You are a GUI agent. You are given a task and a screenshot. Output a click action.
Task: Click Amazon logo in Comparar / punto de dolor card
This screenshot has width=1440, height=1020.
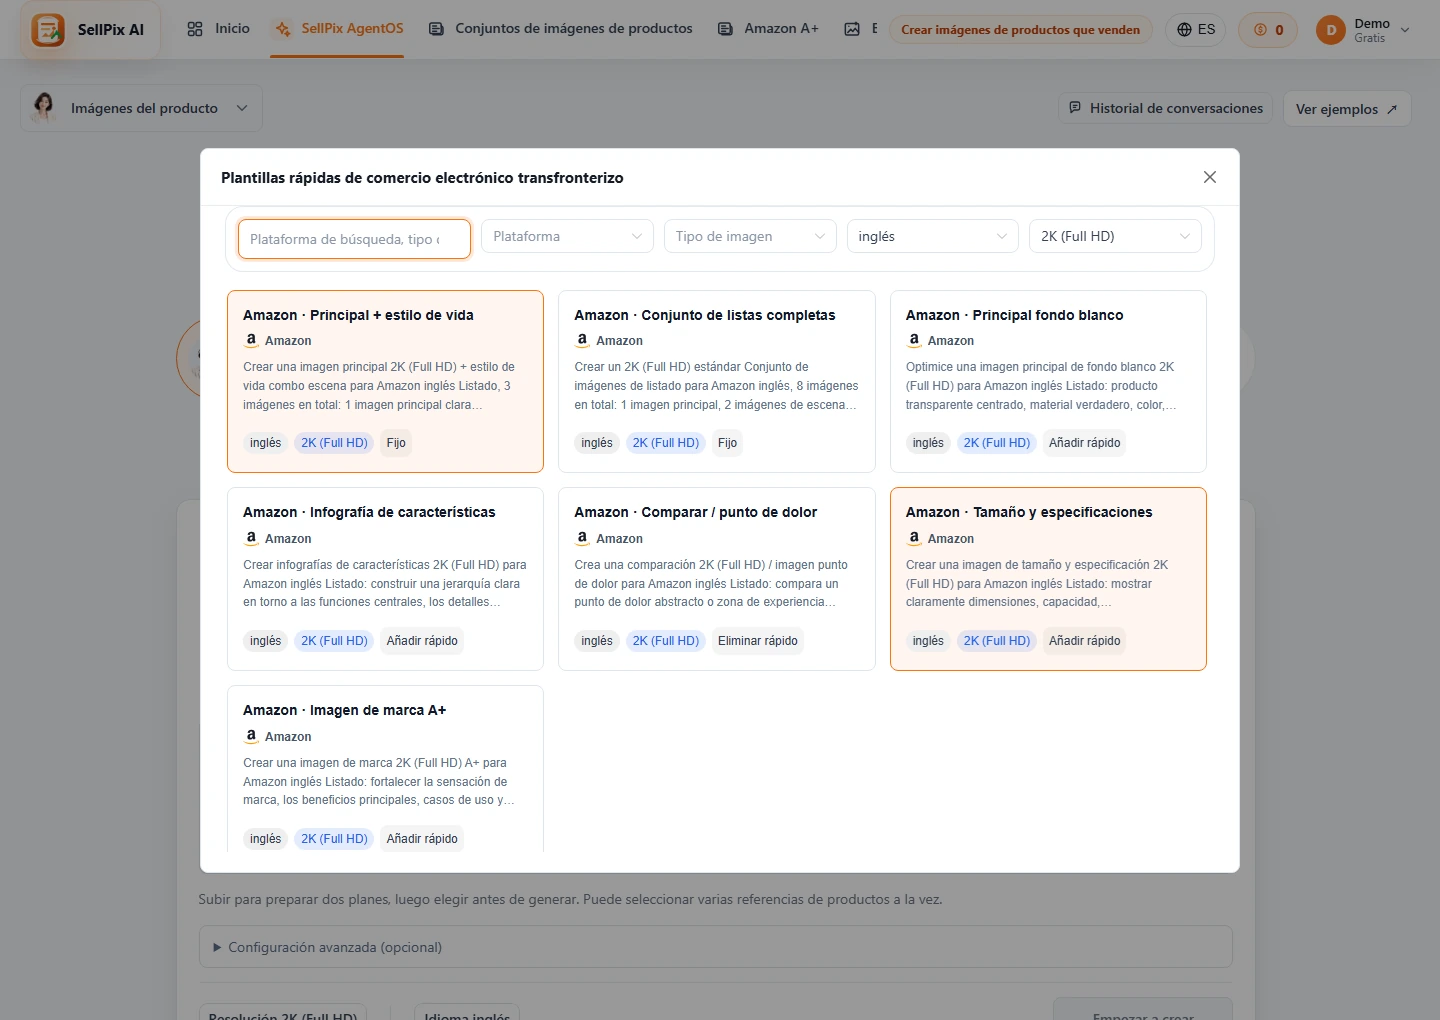[582, 538]
